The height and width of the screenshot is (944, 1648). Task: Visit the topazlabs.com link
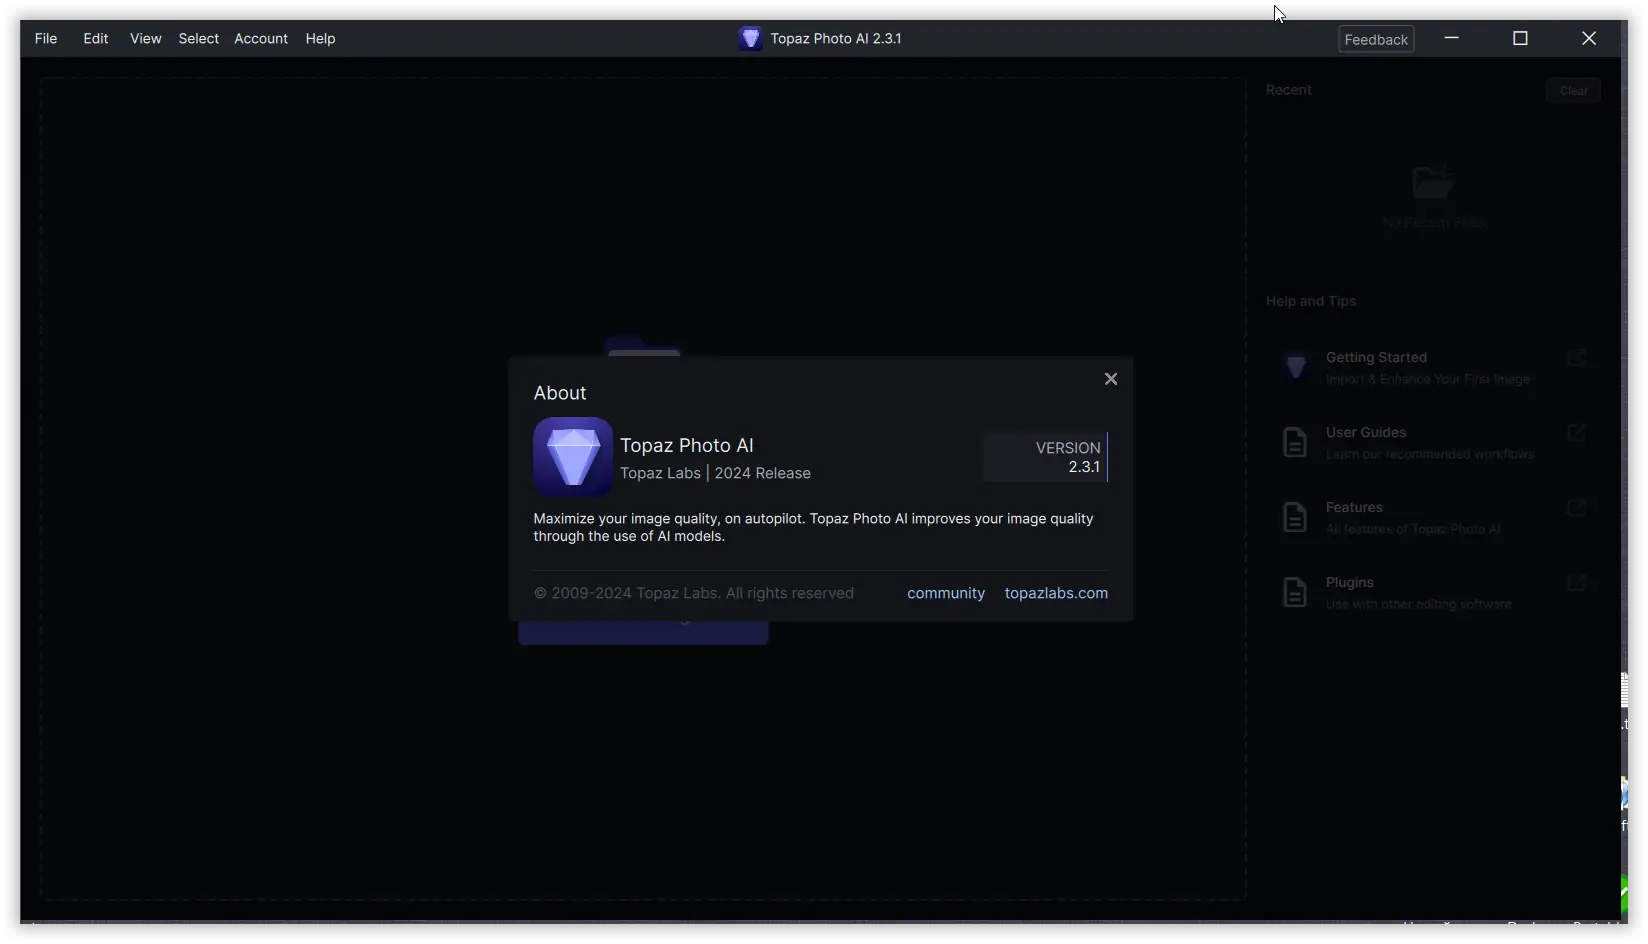(1056, 593)
